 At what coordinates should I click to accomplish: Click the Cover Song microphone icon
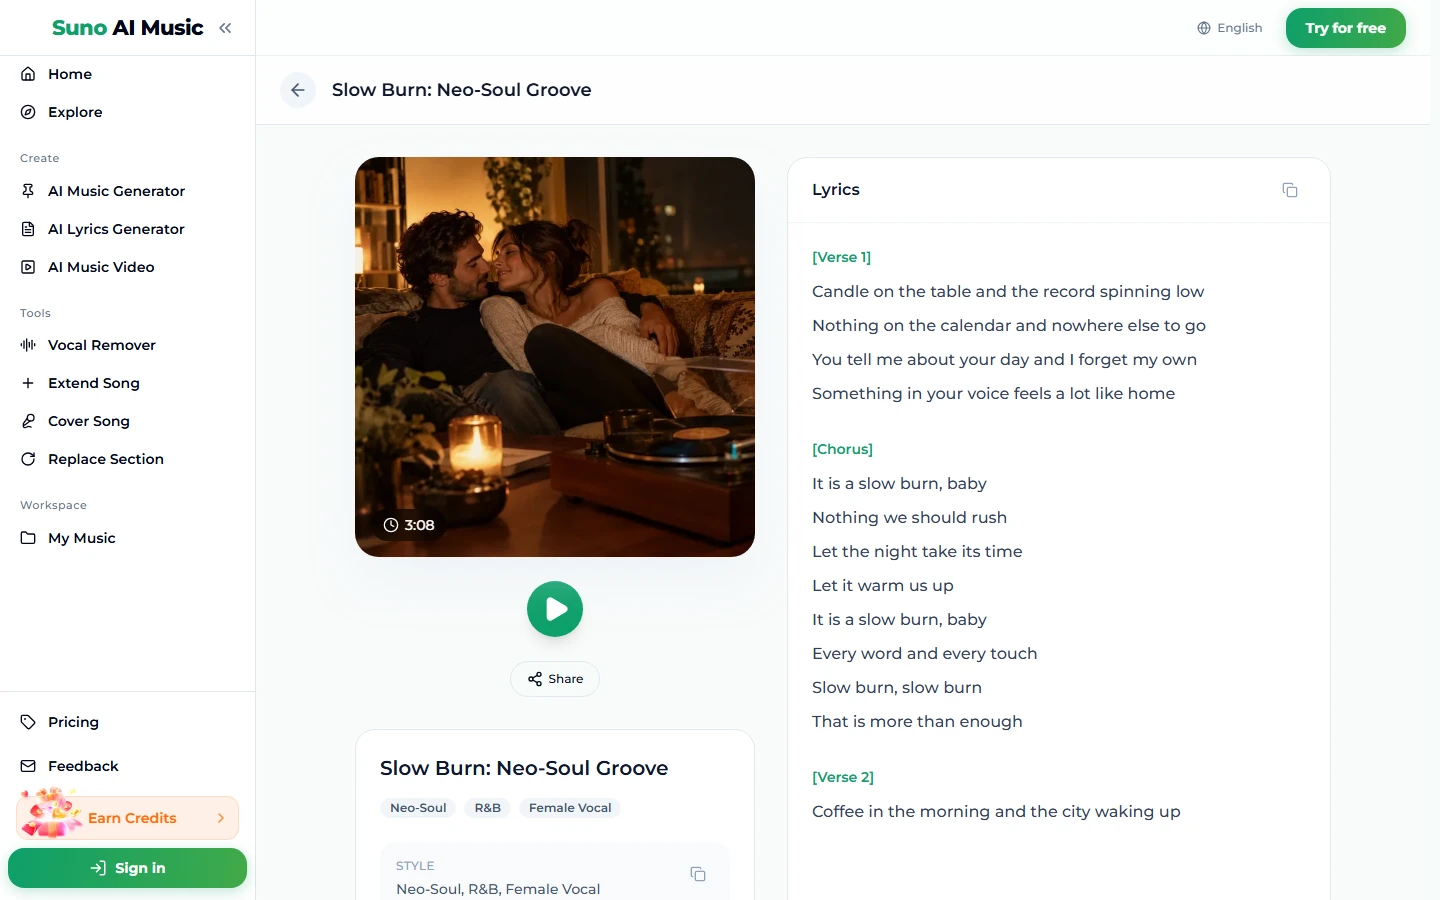coord(28,421)
